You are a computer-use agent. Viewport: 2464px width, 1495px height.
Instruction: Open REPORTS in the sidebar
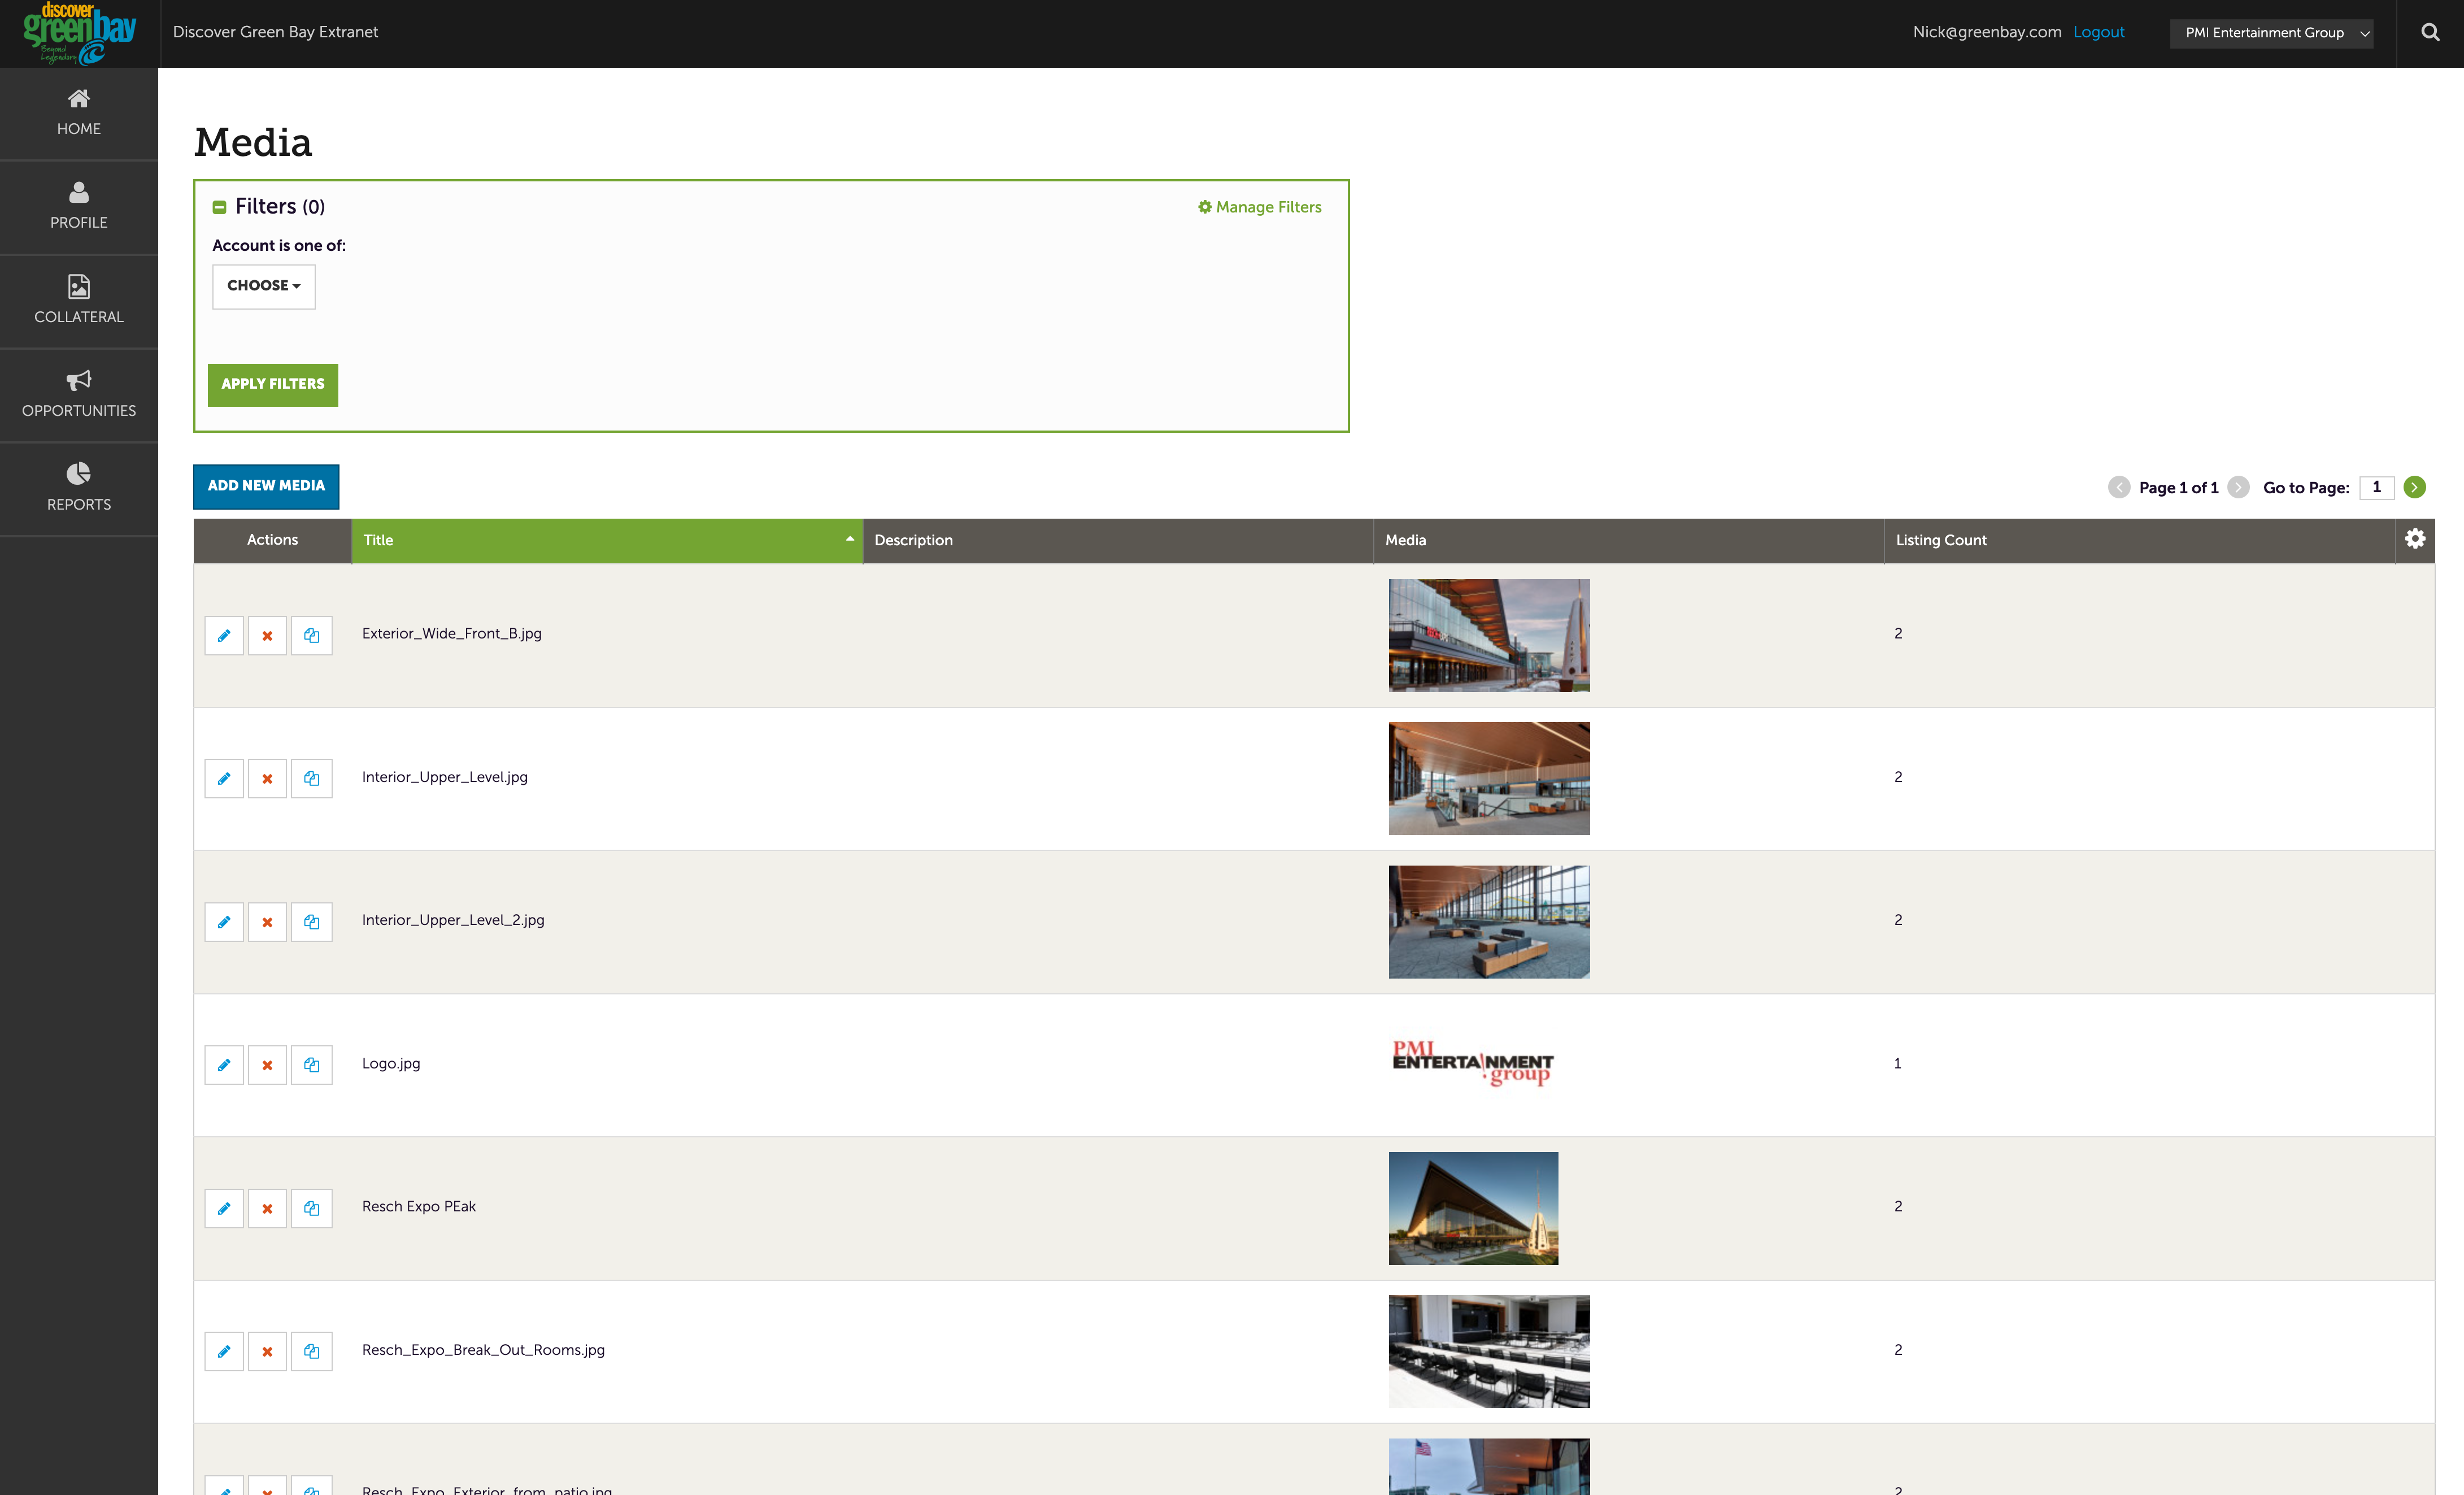pyautogui.click(x=79, y=489)
